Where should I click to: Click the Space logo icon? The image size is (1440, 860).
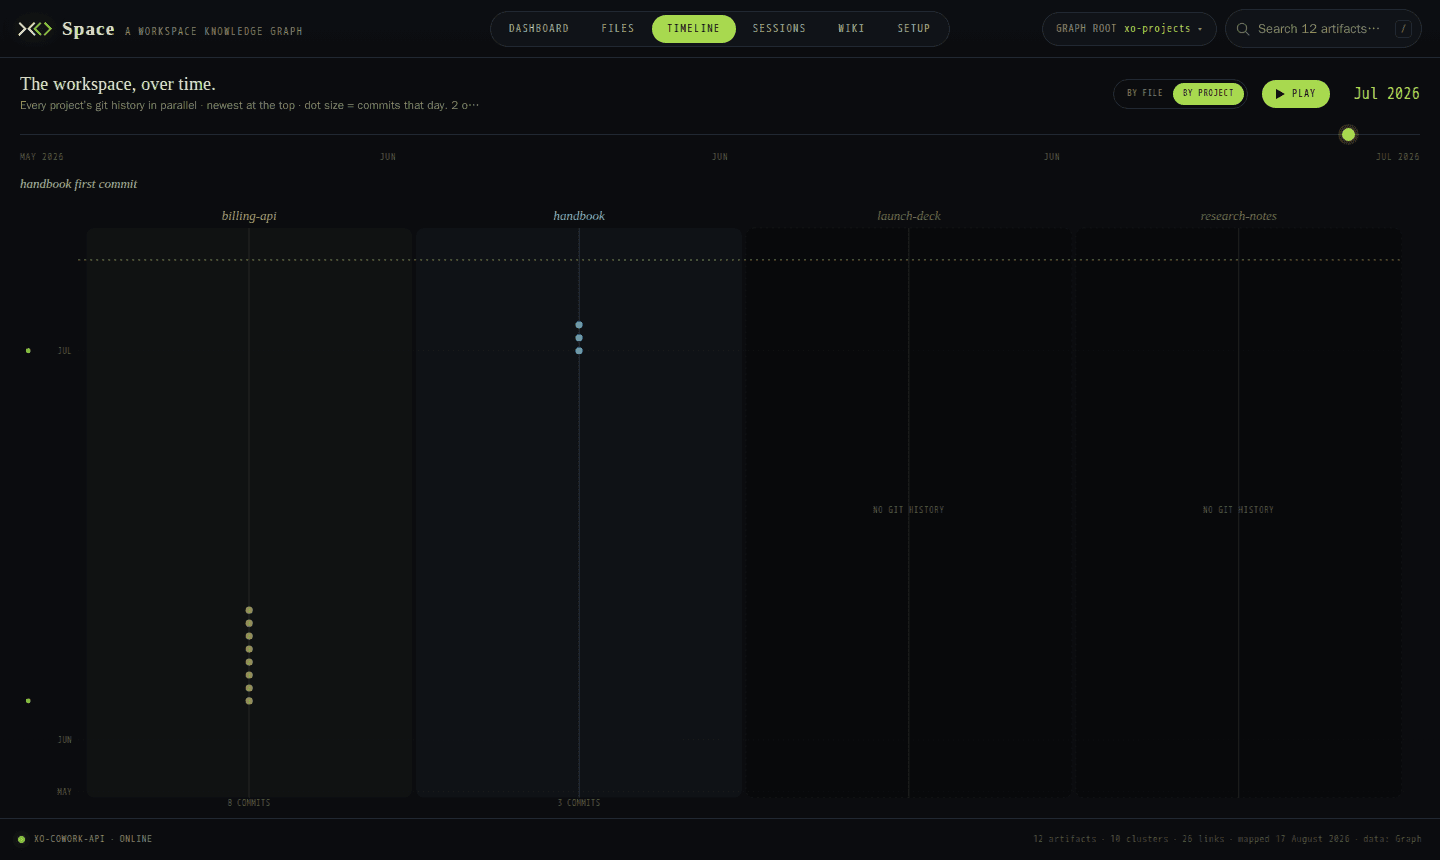pyautogui.click(x=35, y=29)
